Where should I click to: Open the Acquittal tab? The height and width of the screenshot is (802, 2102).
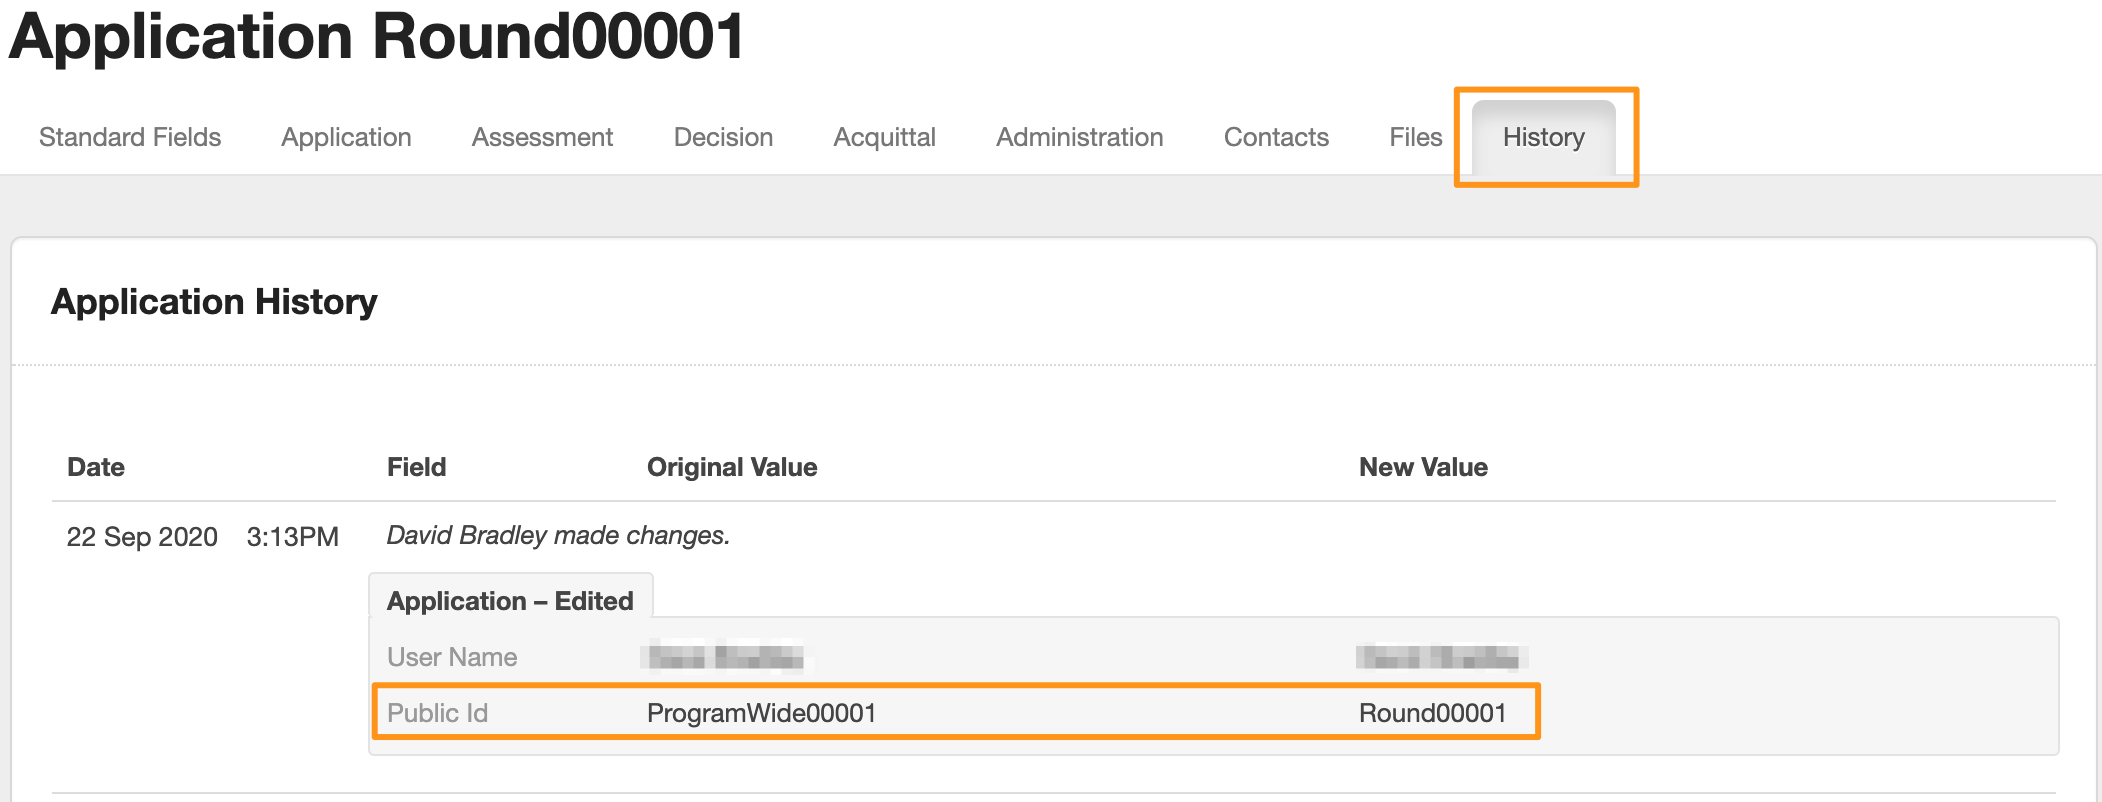[884, 137]
